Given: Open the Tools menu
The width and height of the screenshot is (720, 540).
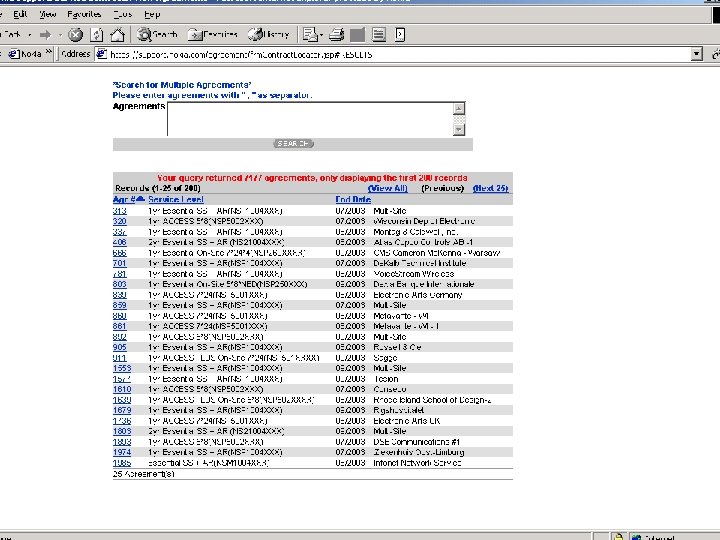Looking at the screenshot, I should [123, 14].
